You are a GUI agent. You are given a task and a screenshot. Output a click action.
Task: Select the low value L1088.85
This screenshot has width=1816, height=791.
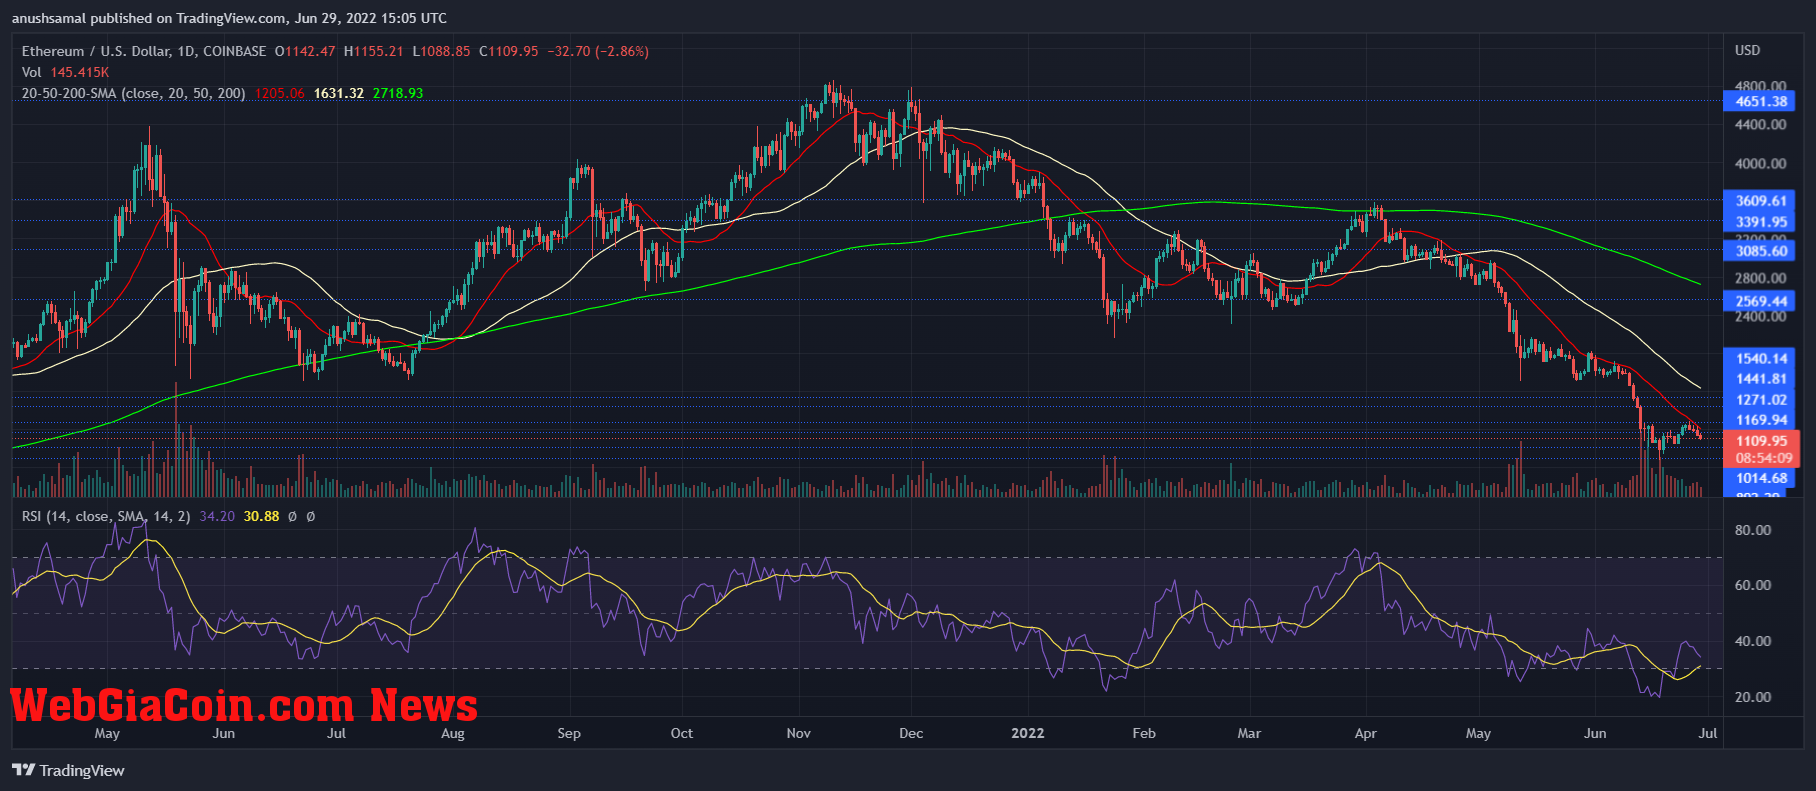[x=441, y=51]
